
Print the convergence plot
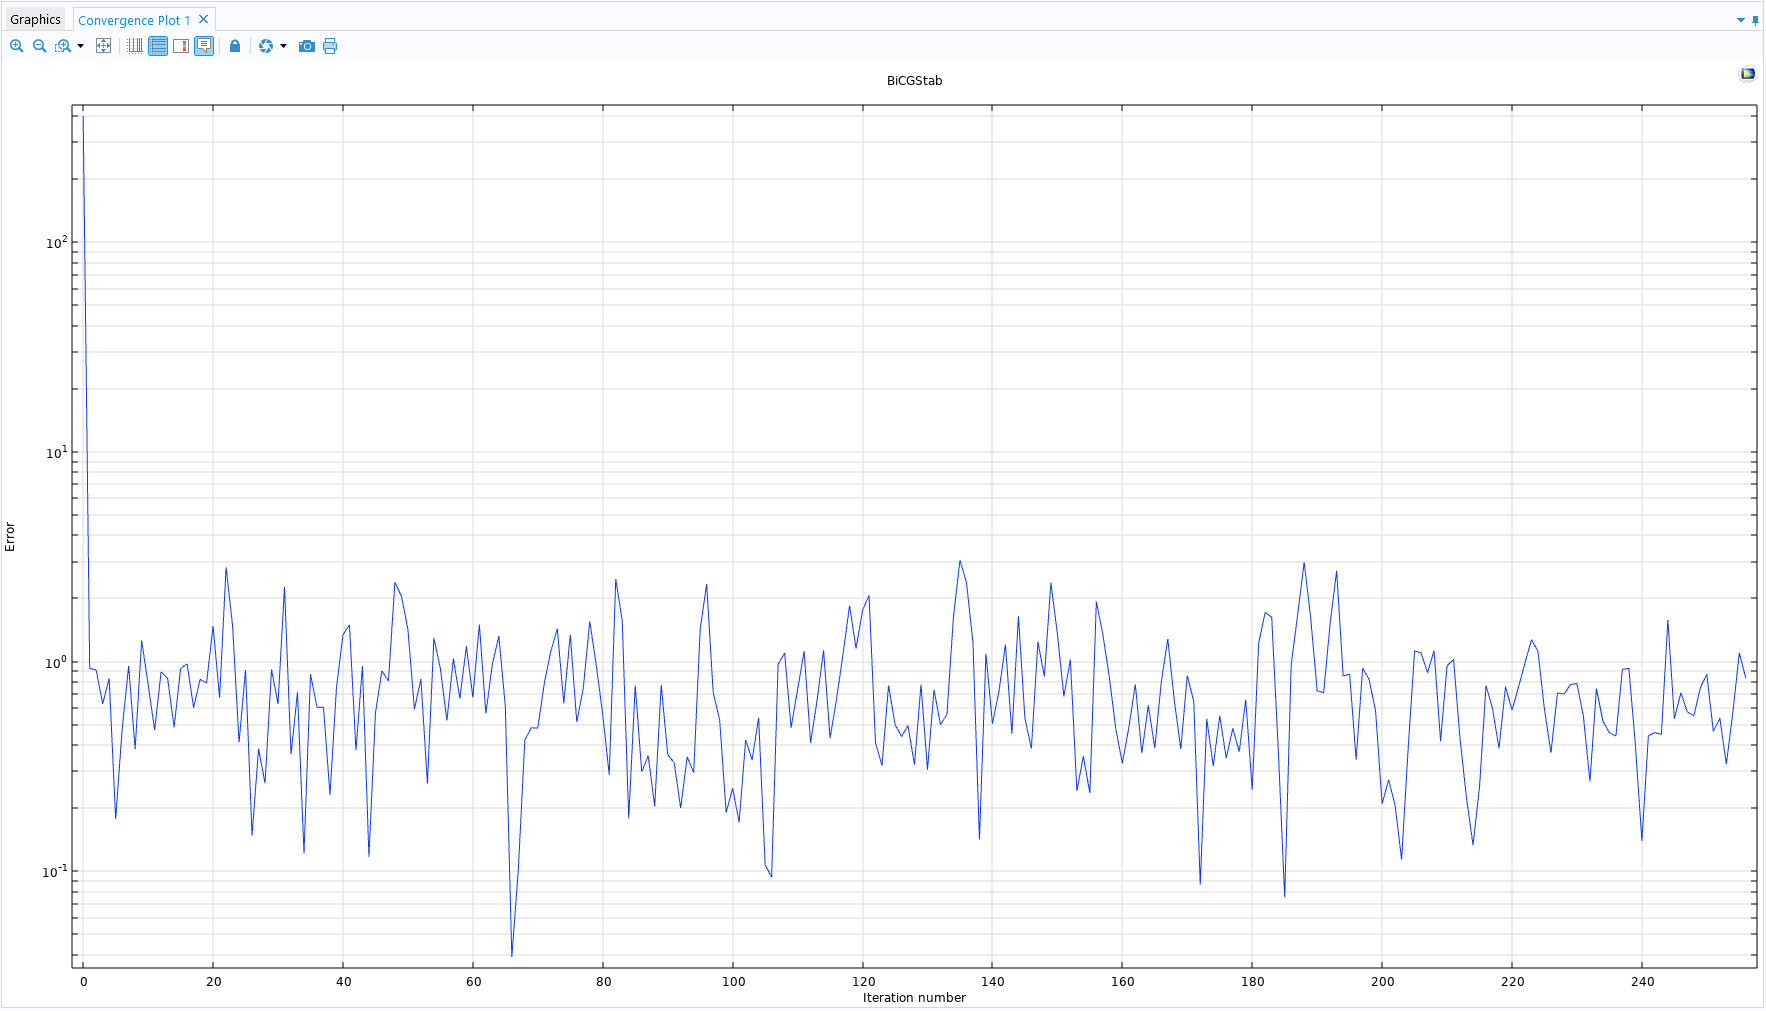click(x=330, y=46)
